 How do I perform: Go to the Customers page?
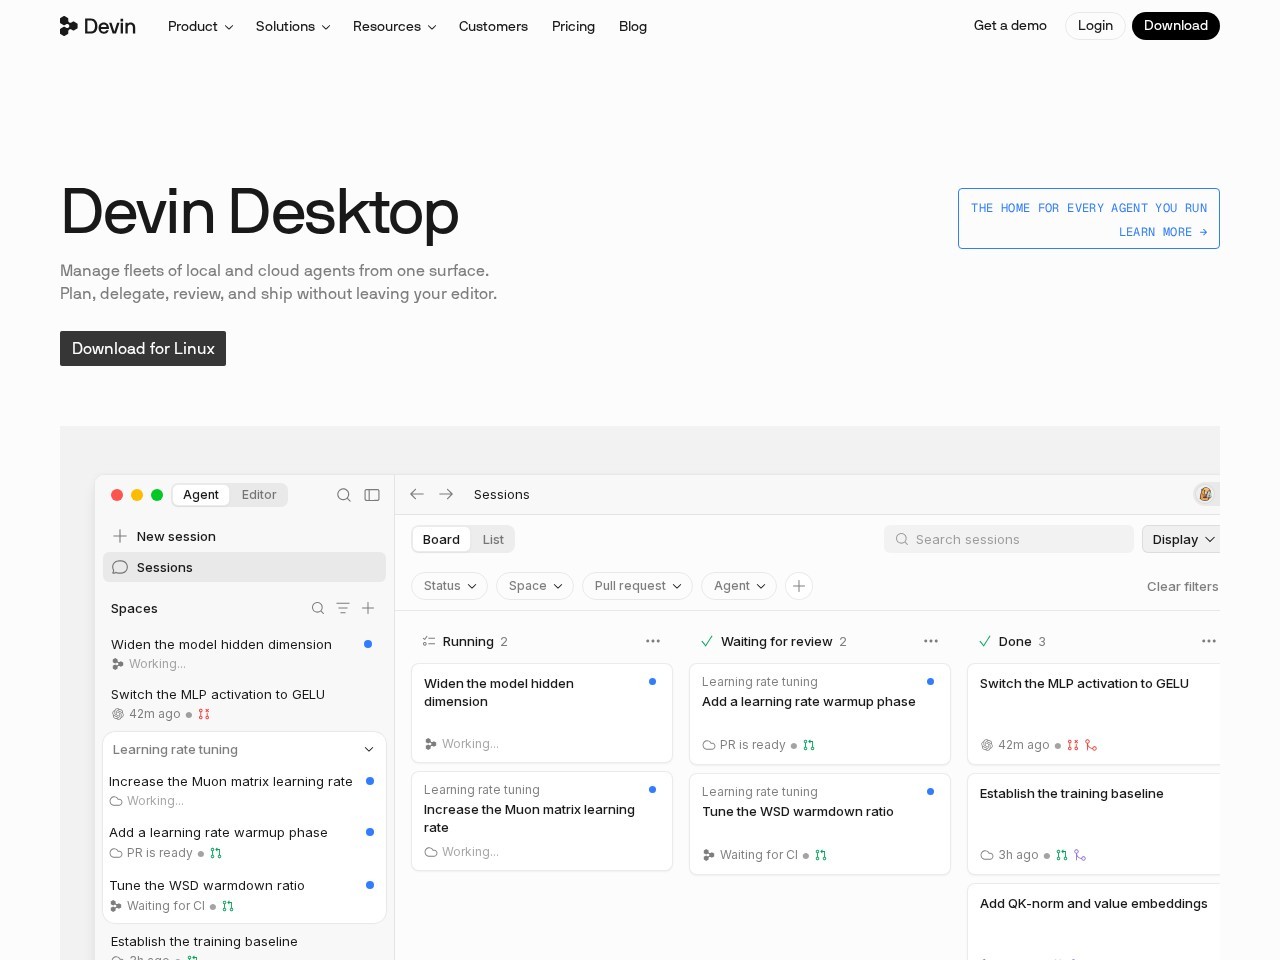(x=493, y=26)
